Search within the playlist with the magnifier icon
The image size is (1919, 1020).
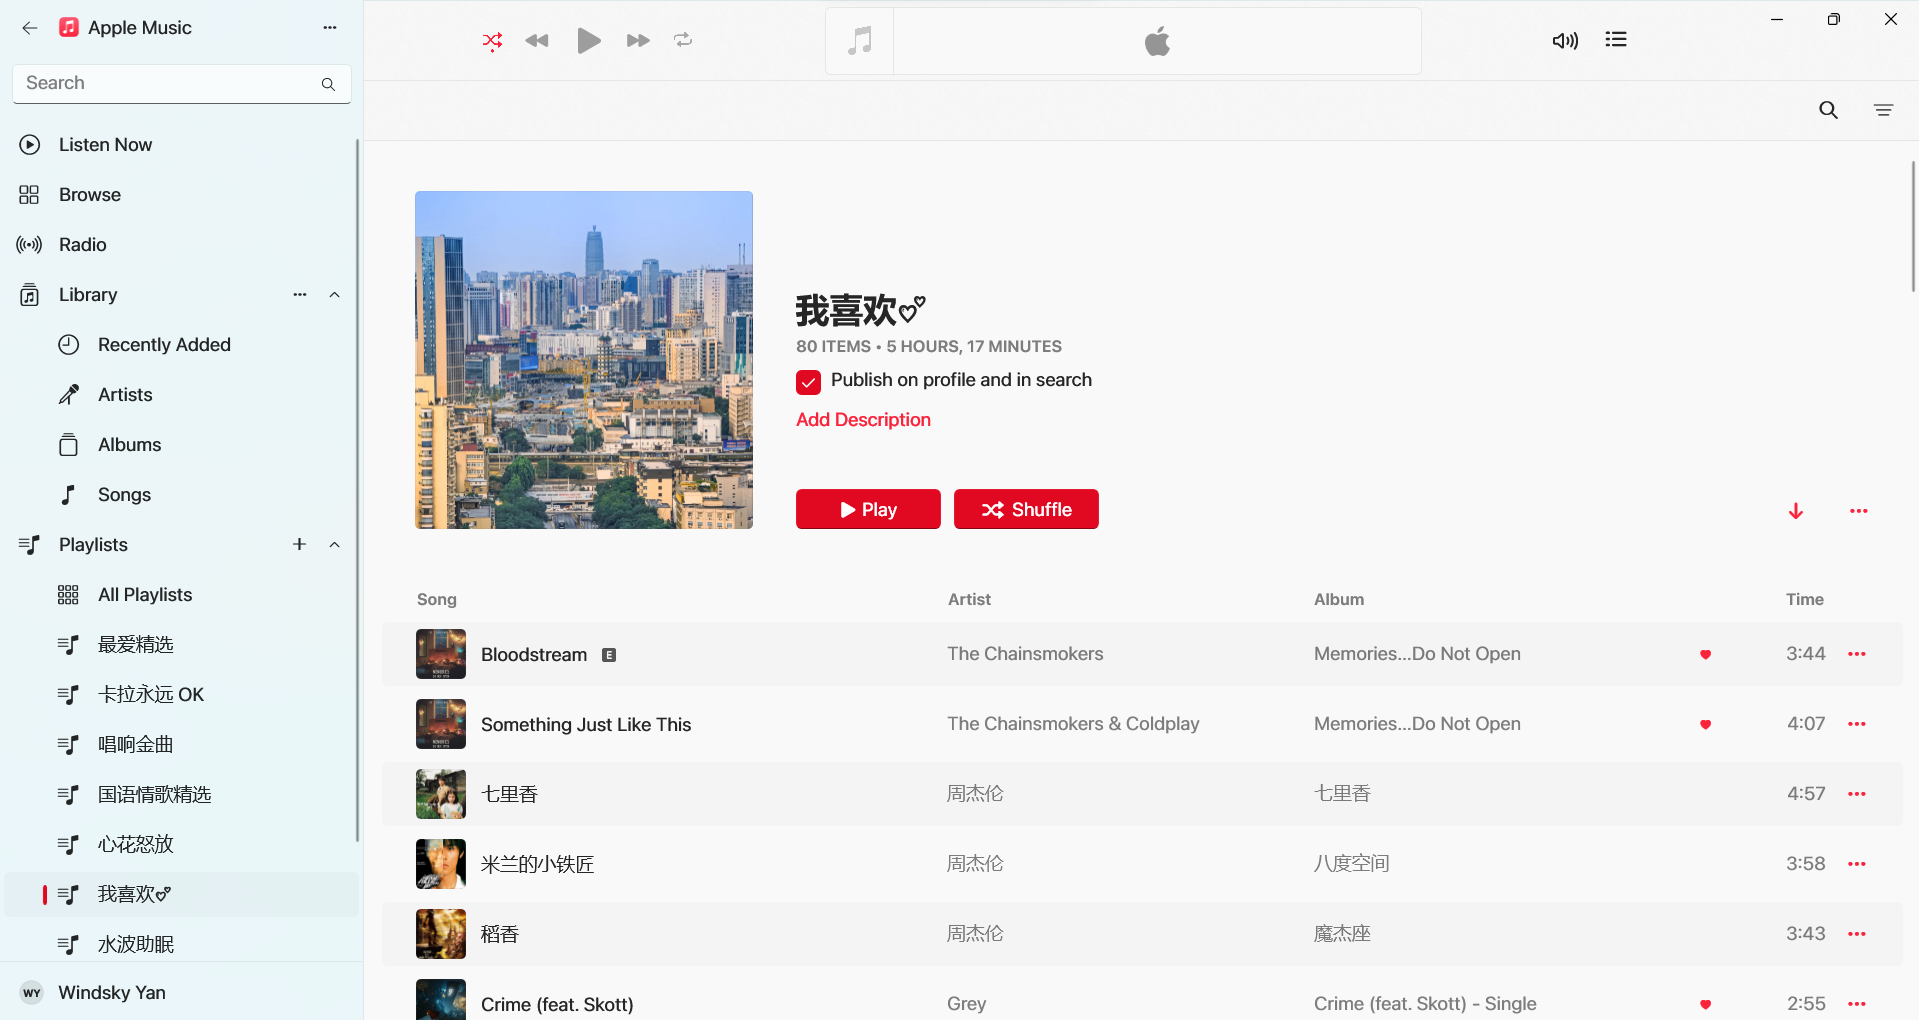coord(1828,110)
